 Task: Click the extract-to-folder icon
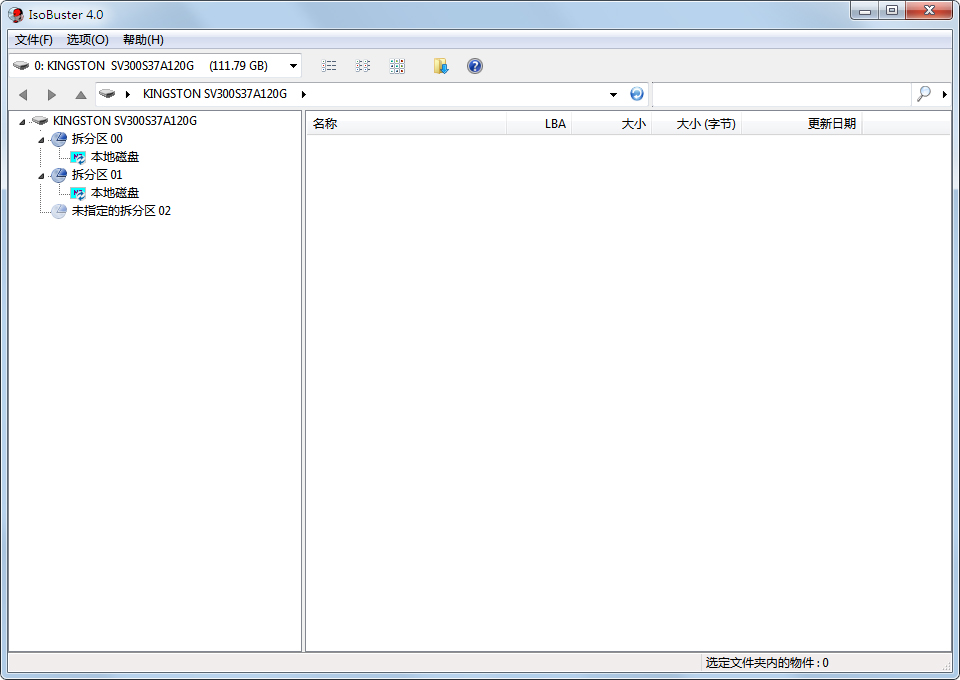coord(441,66)
